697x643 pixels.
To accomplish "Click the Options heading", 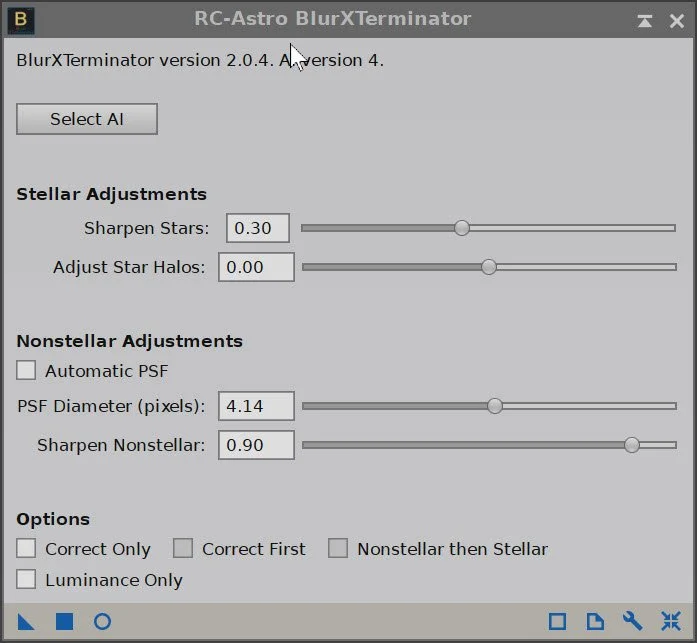I will coord(53,519).
